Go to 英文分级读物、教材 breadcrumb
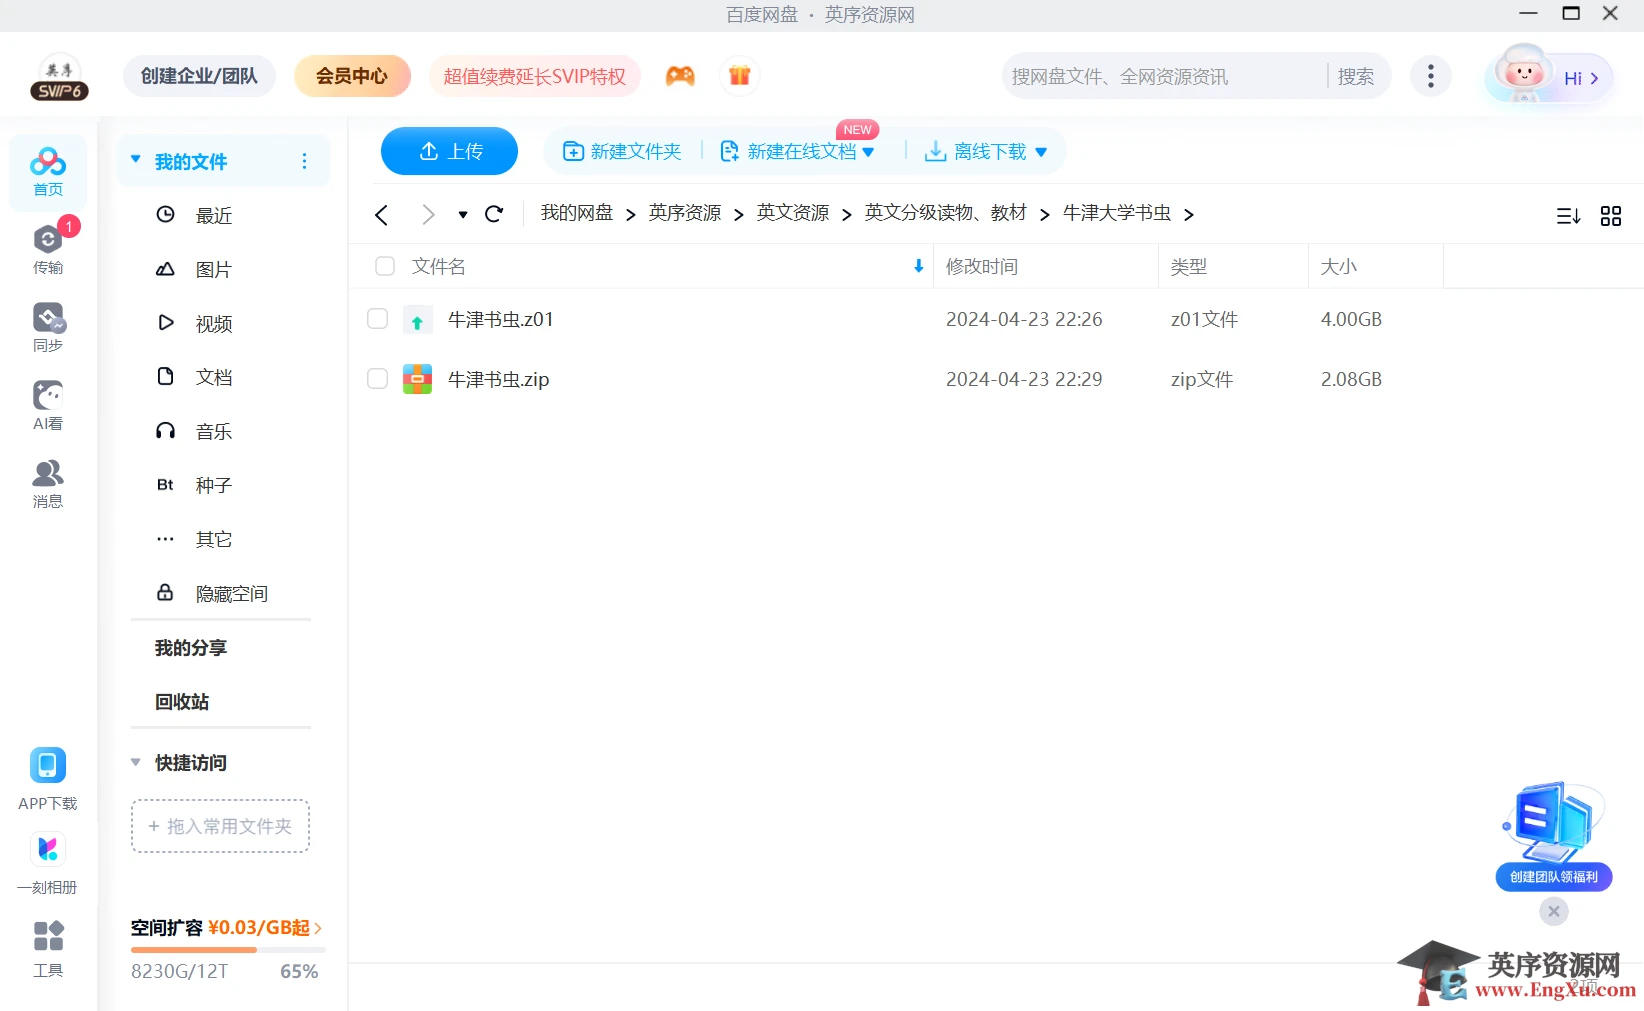1644x1011 pixels. [946, 213]
